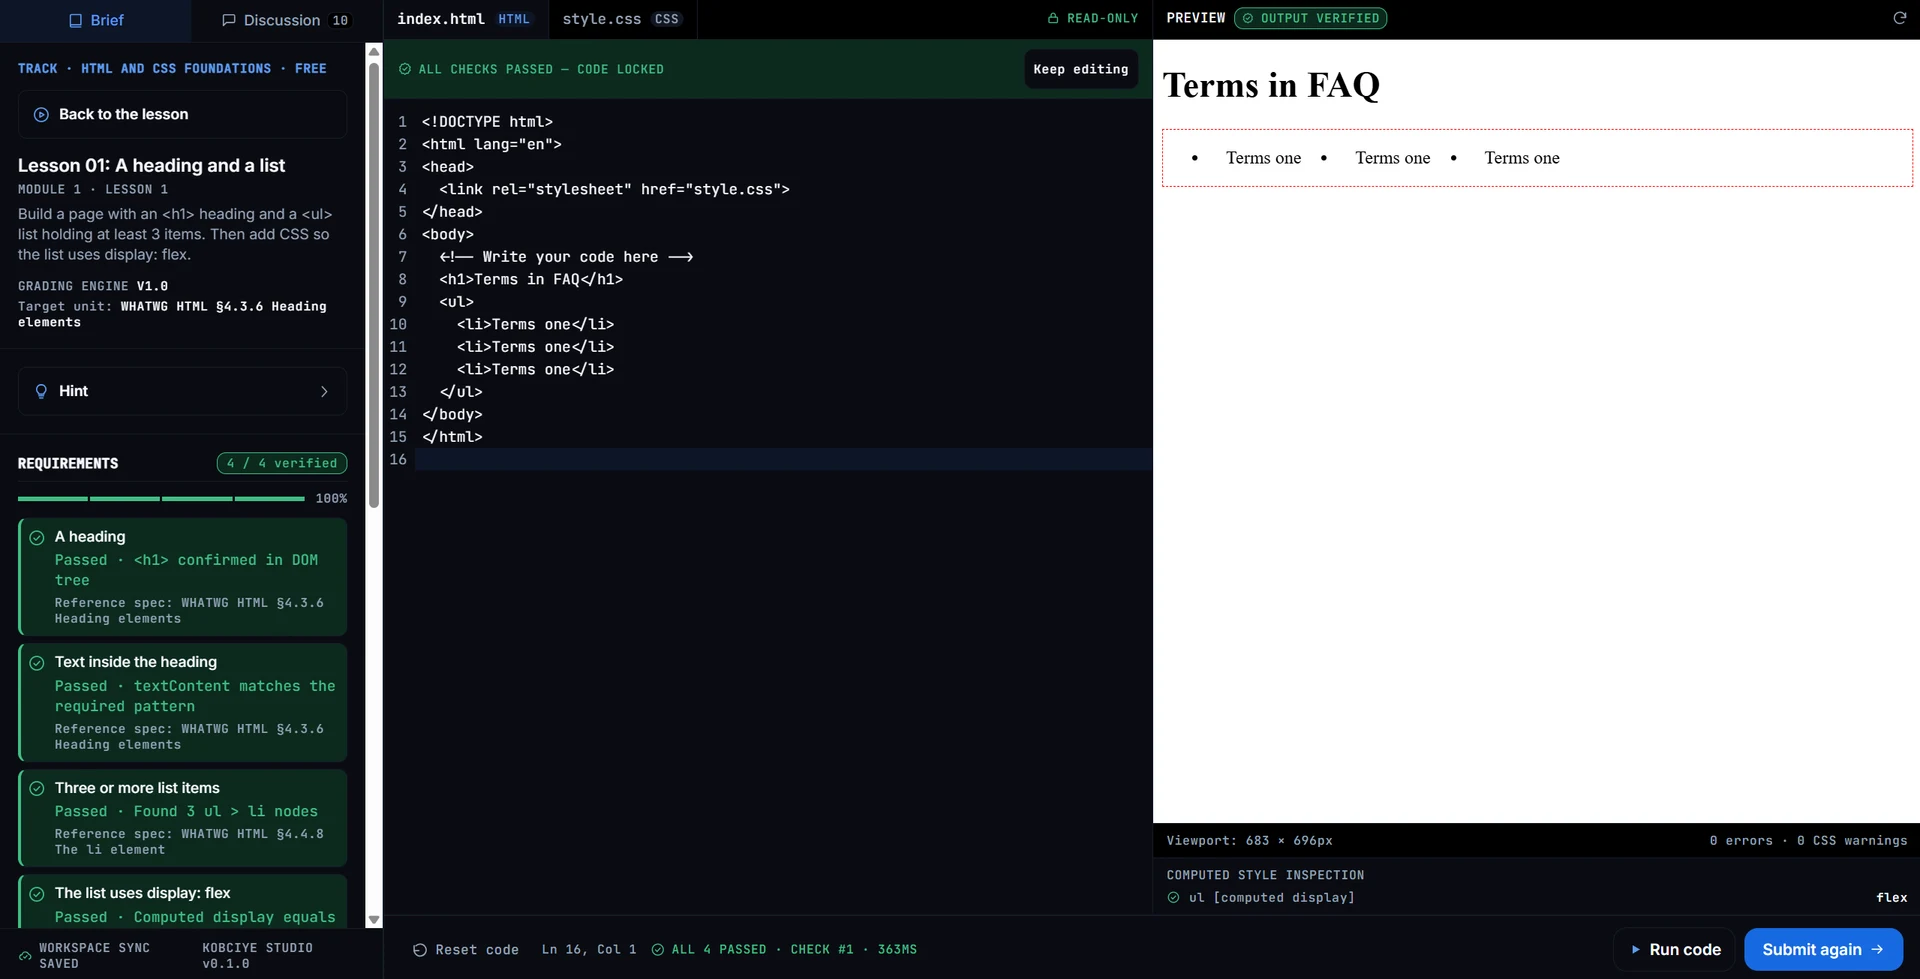Screen dimensions: 1920x979
Task: Click Keep editing button
Action: coord(1080,69)
